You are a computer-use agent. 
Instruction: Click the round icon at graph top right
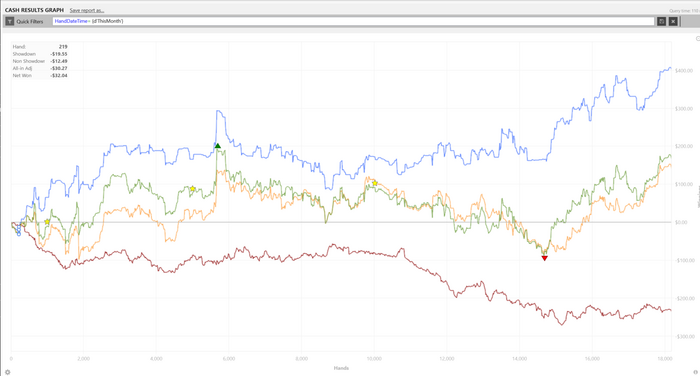[x=698, y=39]
